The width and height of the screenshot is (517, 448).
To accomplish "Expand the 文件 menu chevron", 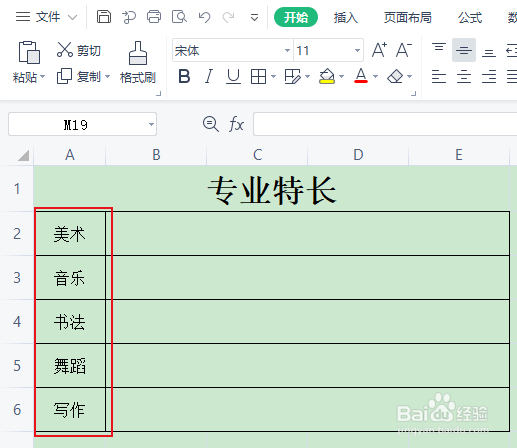I will [72, 17].
